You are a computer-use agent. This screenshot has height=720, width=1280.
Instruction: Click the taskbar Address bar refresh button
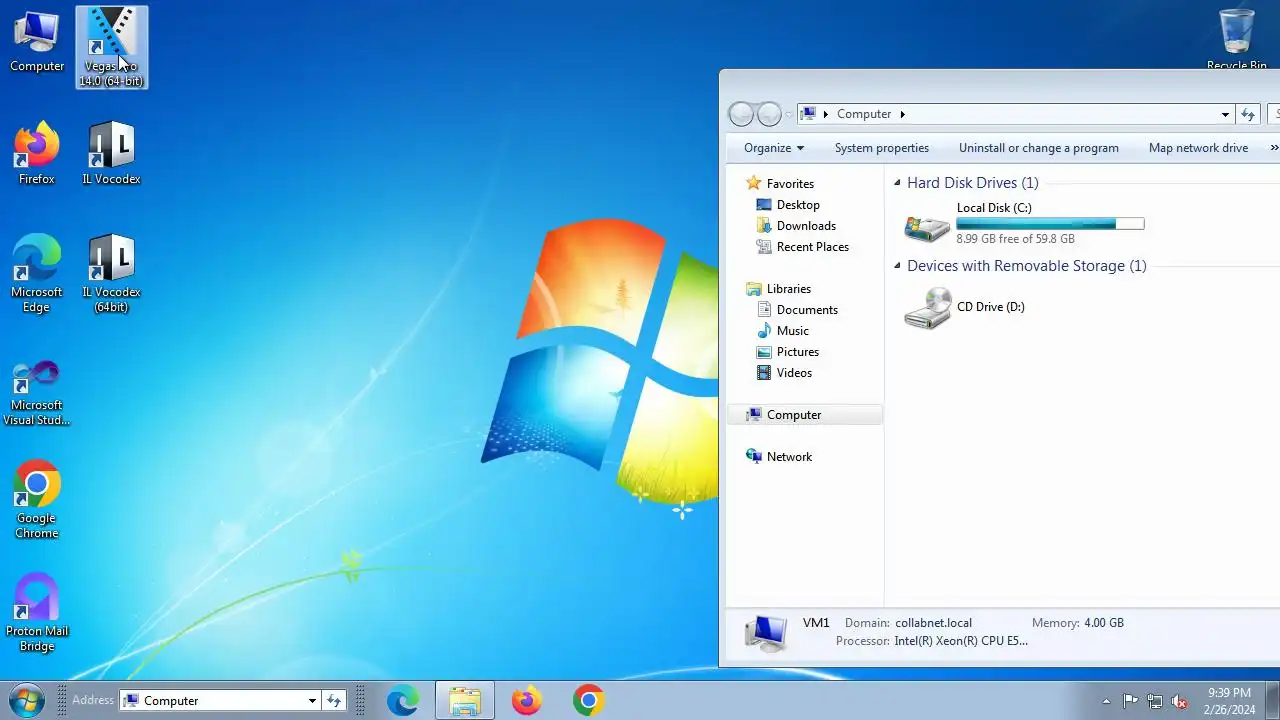334,701
